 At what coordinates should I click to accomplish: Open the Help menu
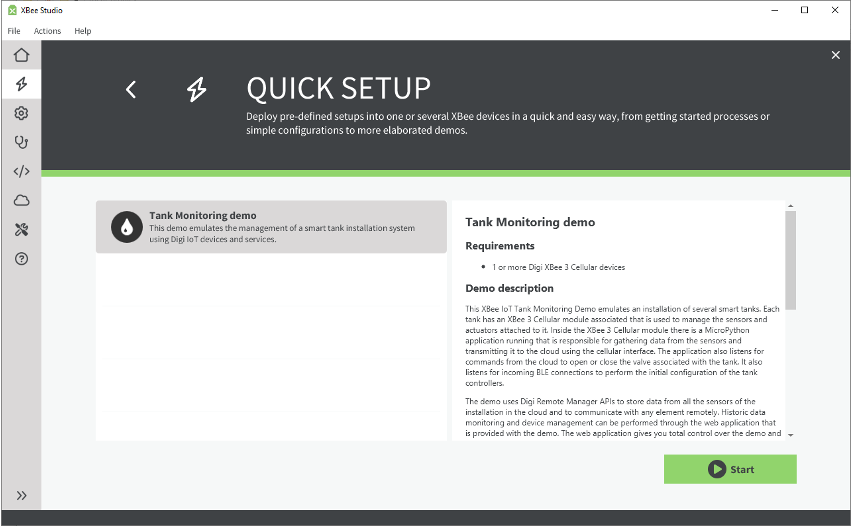pyautogui.click(x=83, y=31)
